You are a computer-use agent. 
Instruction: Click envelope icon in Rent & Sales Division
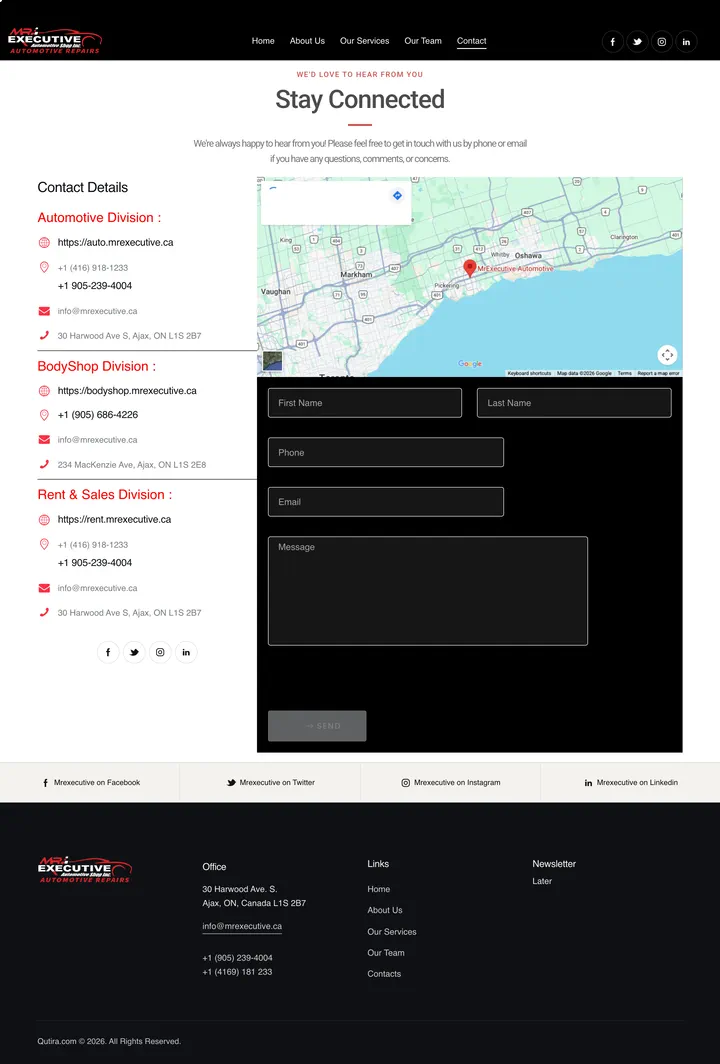[x=44, y=588]
